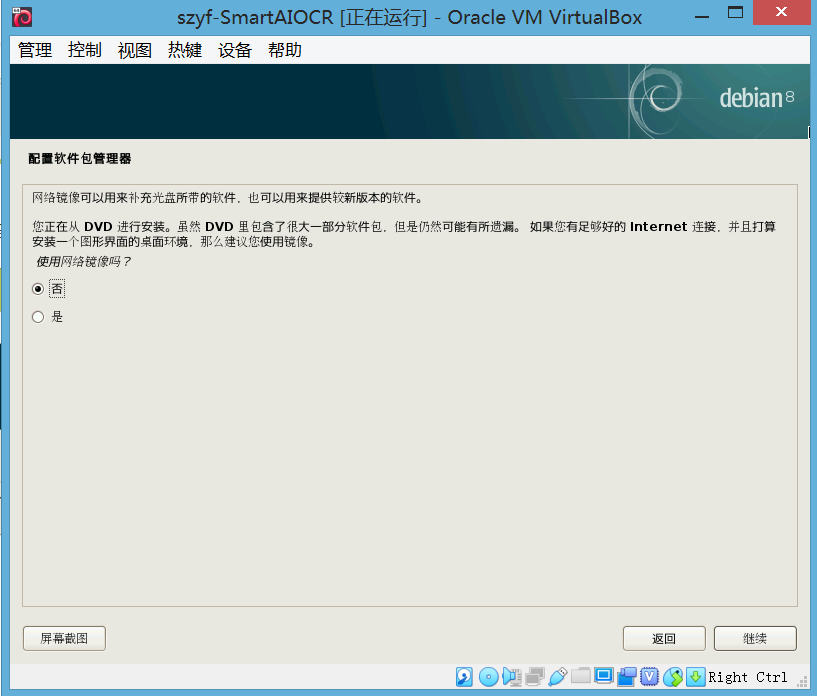Click the 屏幕截图 screenshot button
817x696 pixels.
click(64, 638)
